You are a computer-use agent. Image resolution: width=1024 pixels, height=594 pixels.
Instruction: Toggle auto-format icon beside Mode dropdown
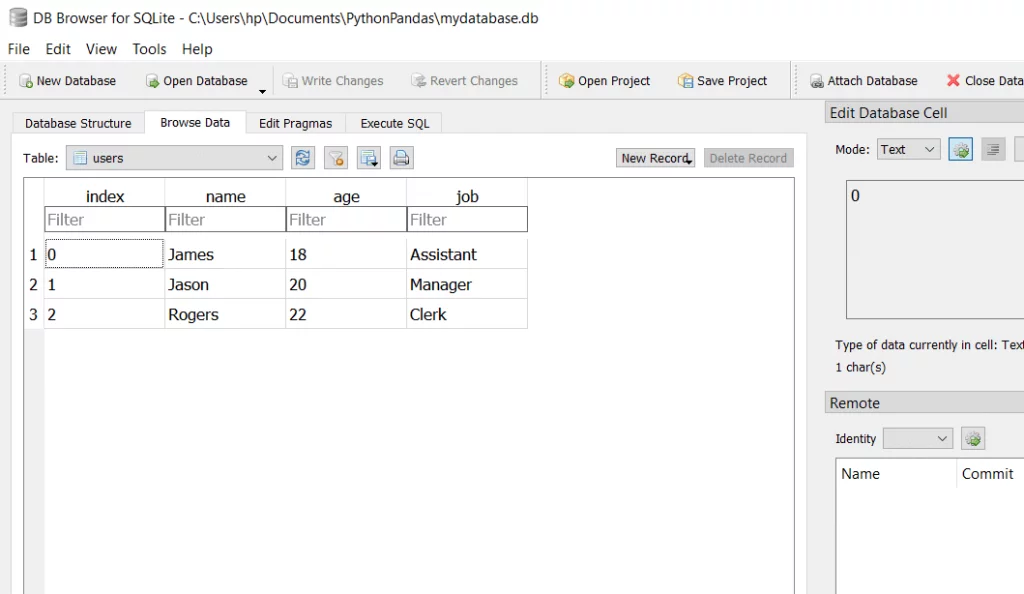pos(960,149)
